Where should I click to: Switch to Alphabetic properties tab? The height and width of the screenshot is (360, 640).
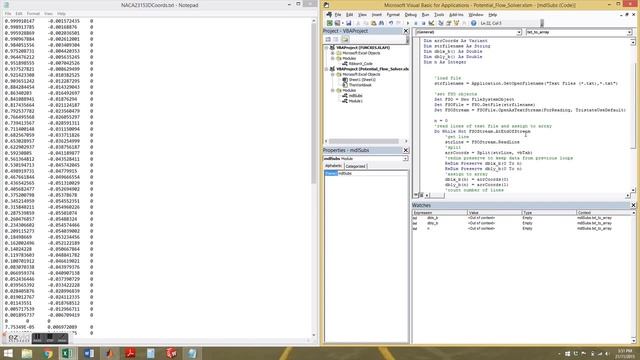(333, 166)
